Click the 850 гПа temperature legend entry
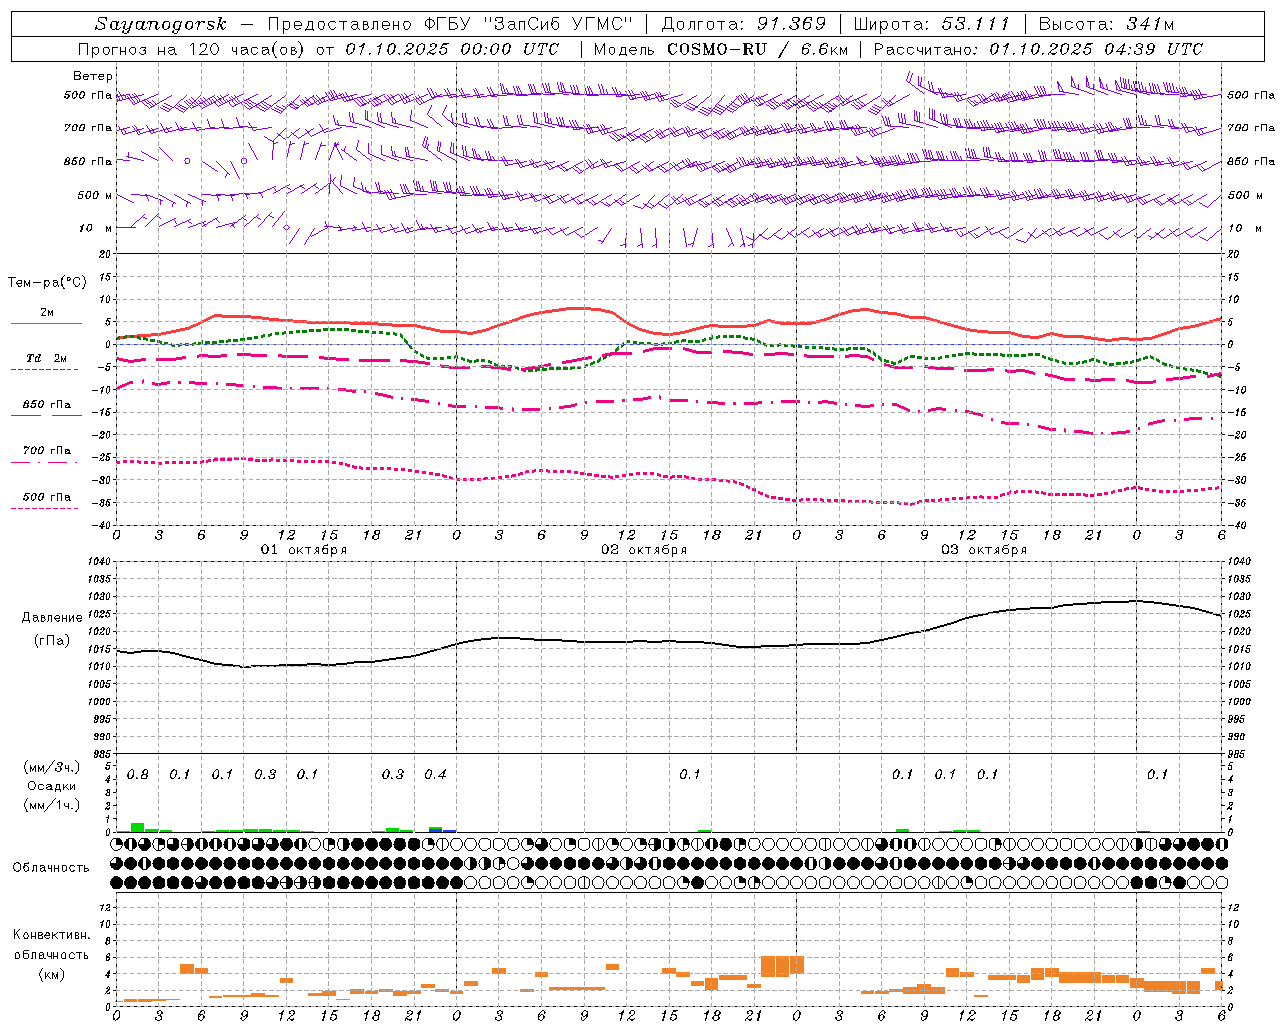Viewport: 1280px width, 1024px height. click(47, 405)
